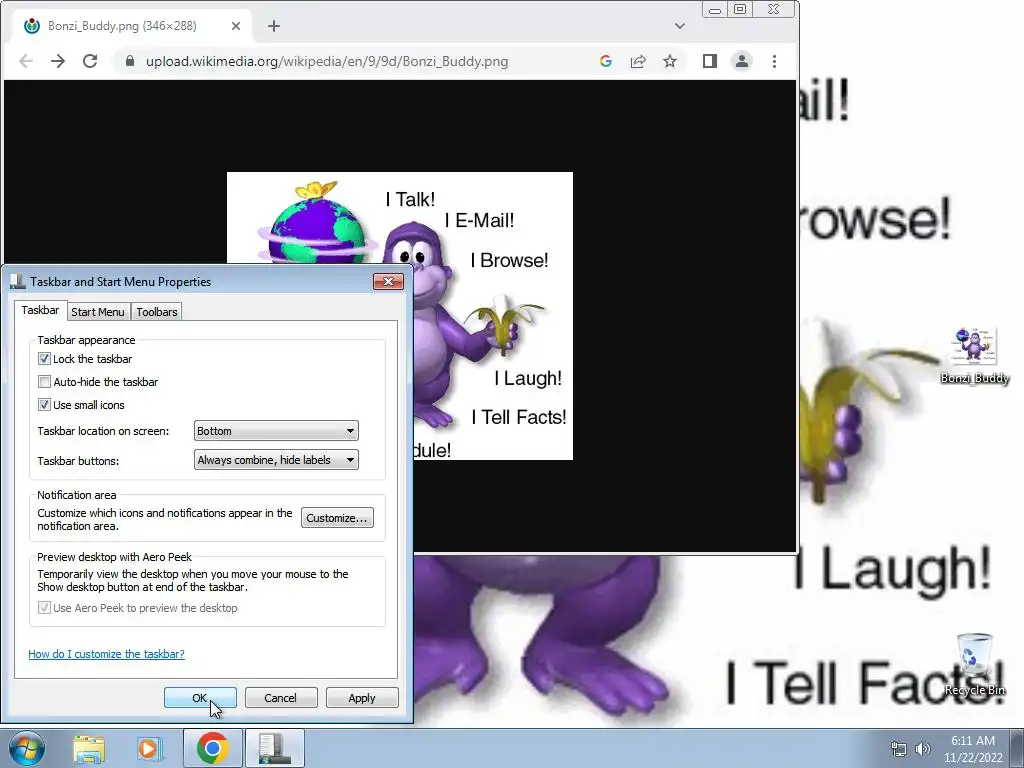Switch to Chrome via taskbar icon
Image resolution: width=1024 pixels, height=768 pixels.
point(213,748)
